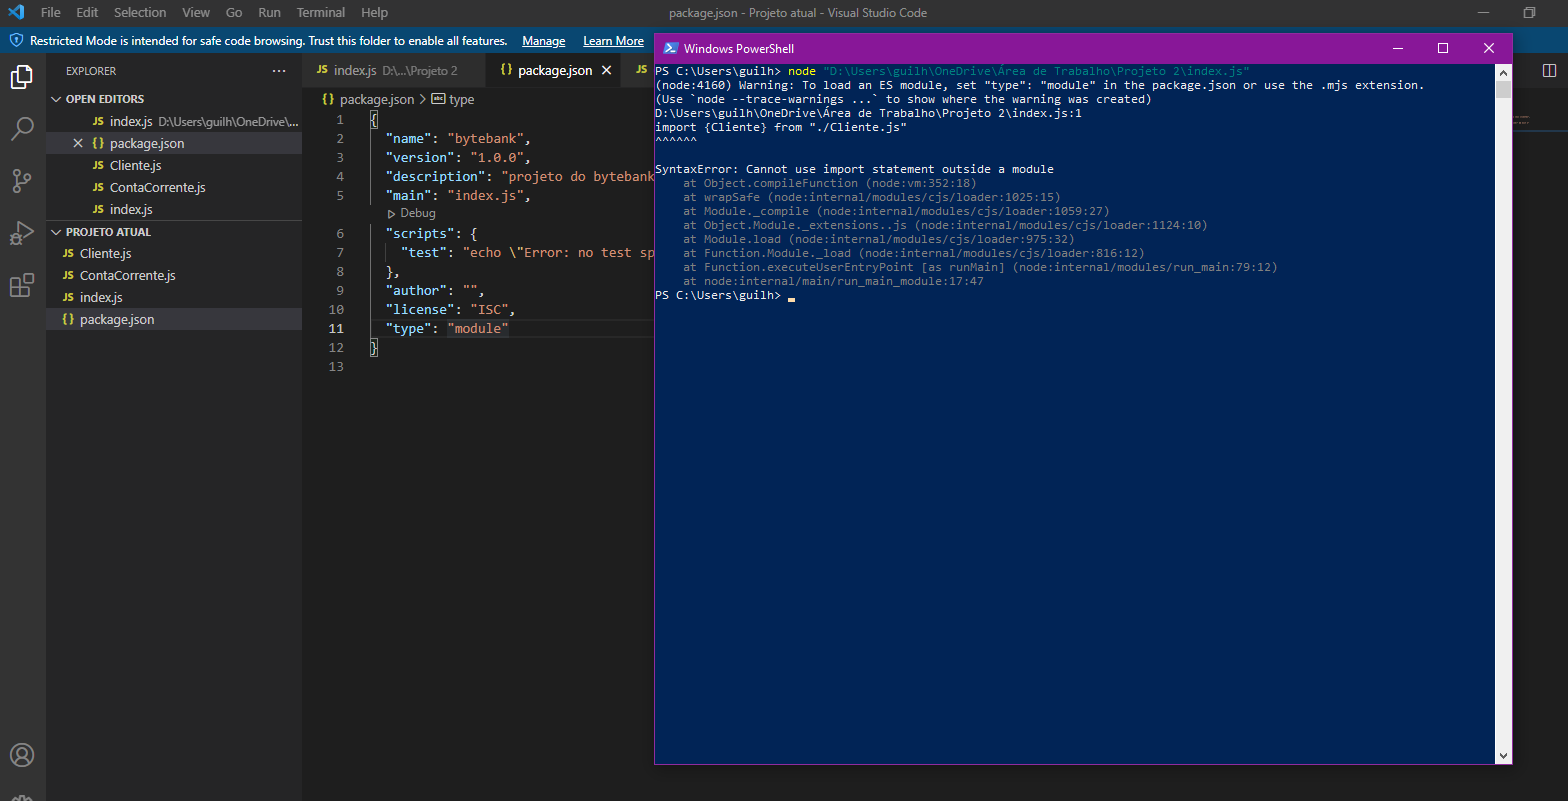Open the View menu
The width and height of the screenshot is (1568, 801).
196,13
